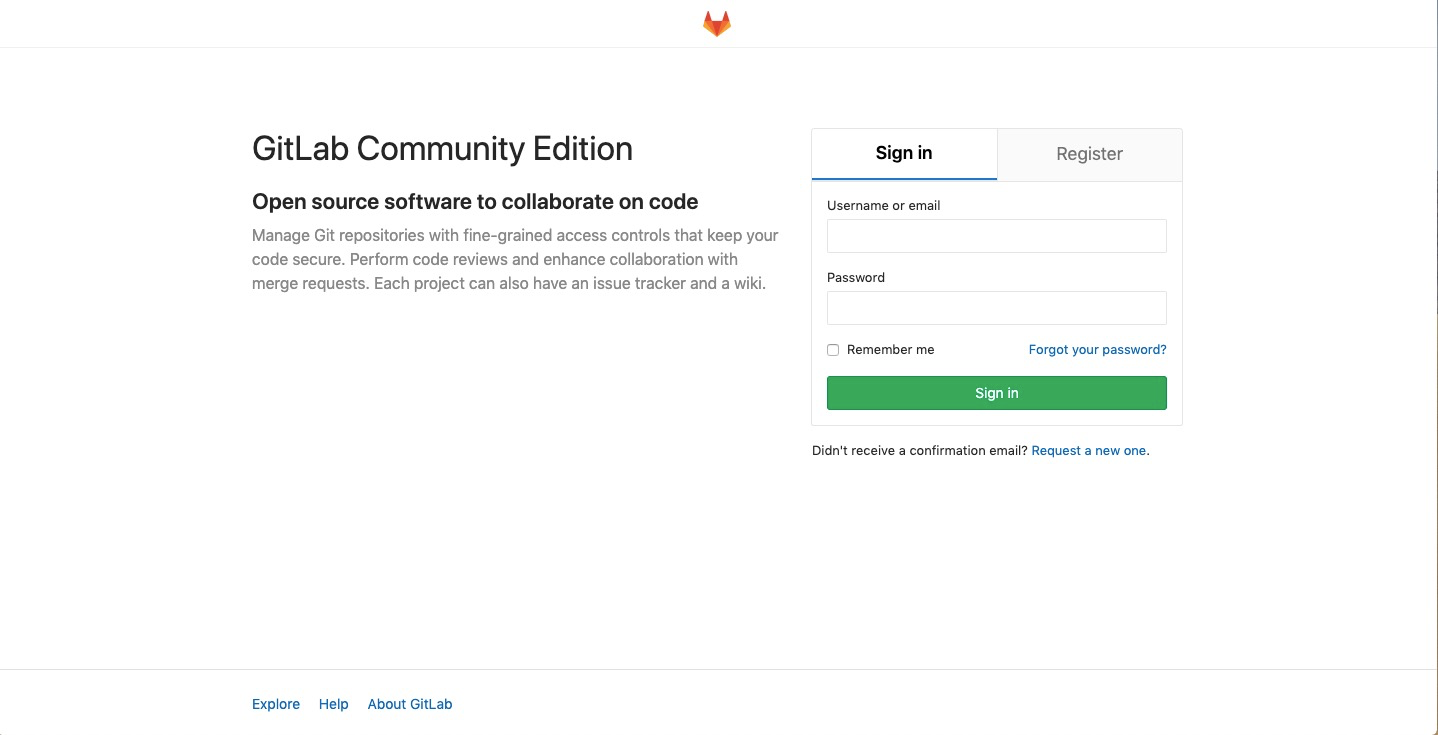Image resolution: width=1438 pixels, height=735 pixels.
Task: Focus the Password input field
Action: (x=996, y=308)
